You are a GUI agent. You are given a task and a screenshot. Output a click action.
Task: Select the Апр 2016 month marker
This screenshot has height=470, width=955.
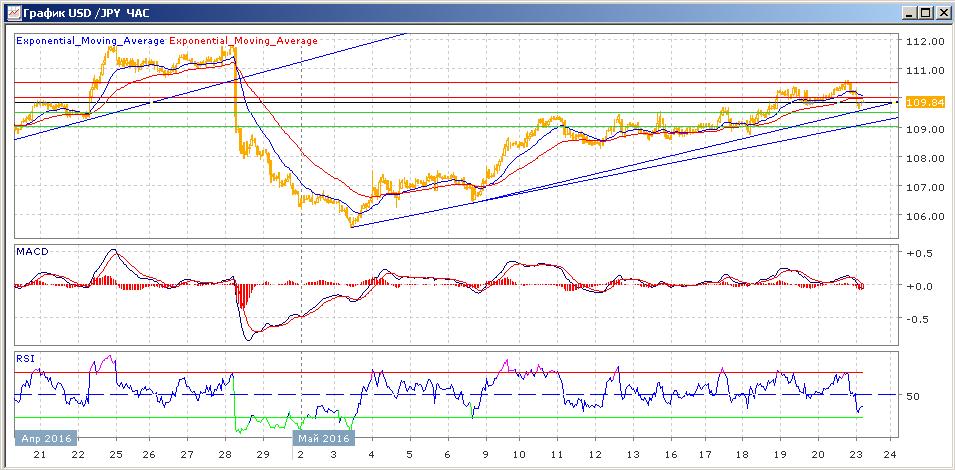pos(45,438)
